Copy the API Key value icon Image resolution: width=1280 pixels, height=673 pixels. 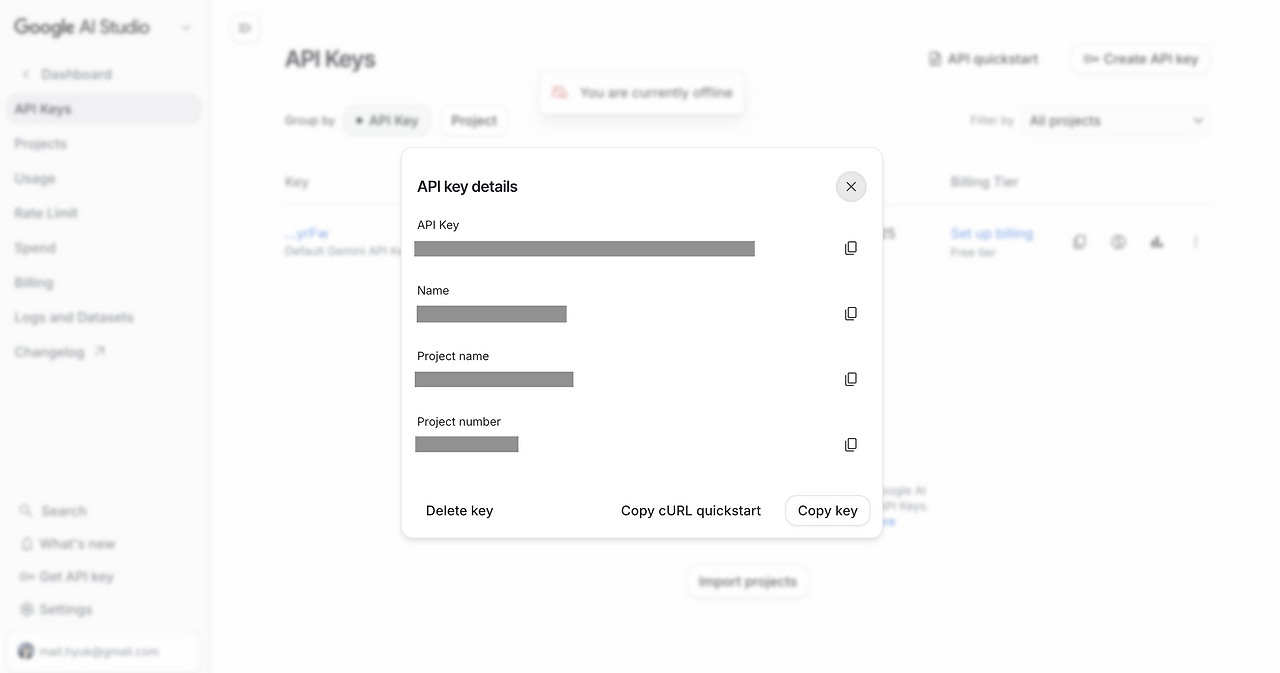851,248
